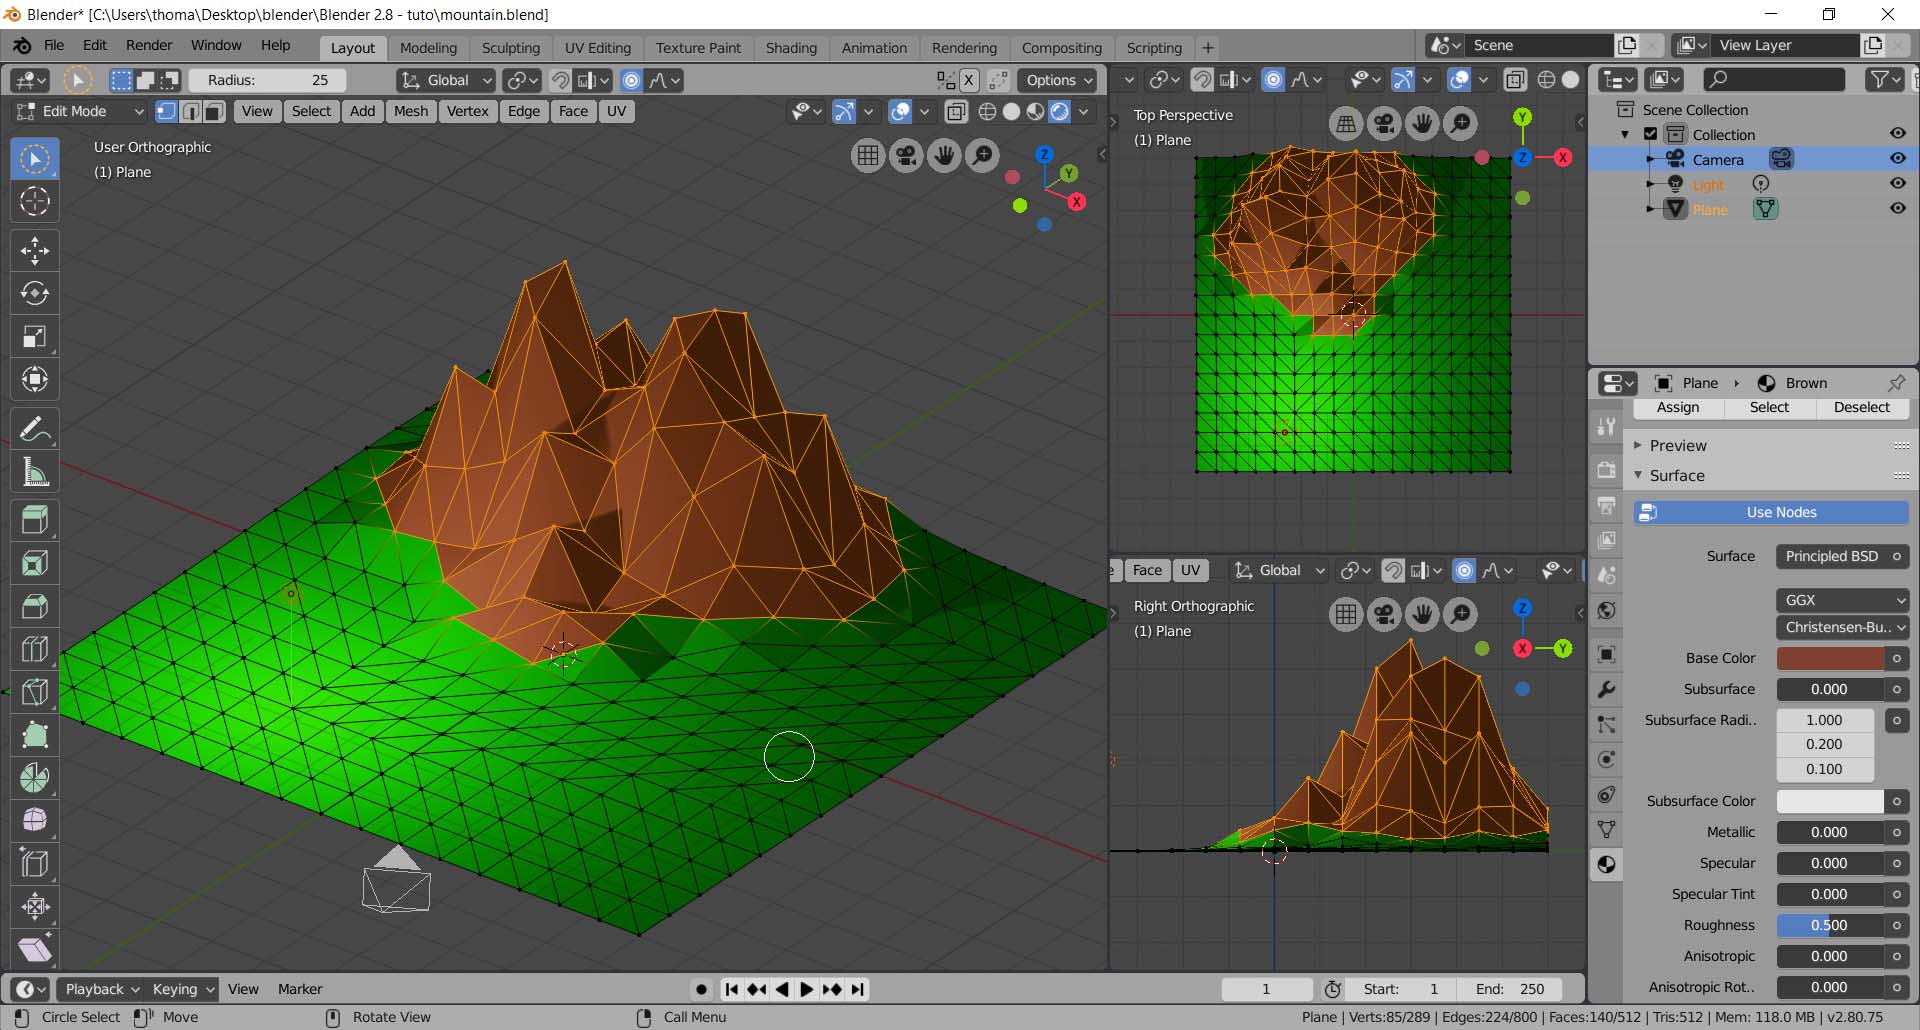
Task: Select the Annotate pencil tool
Action: coord(35,430)
